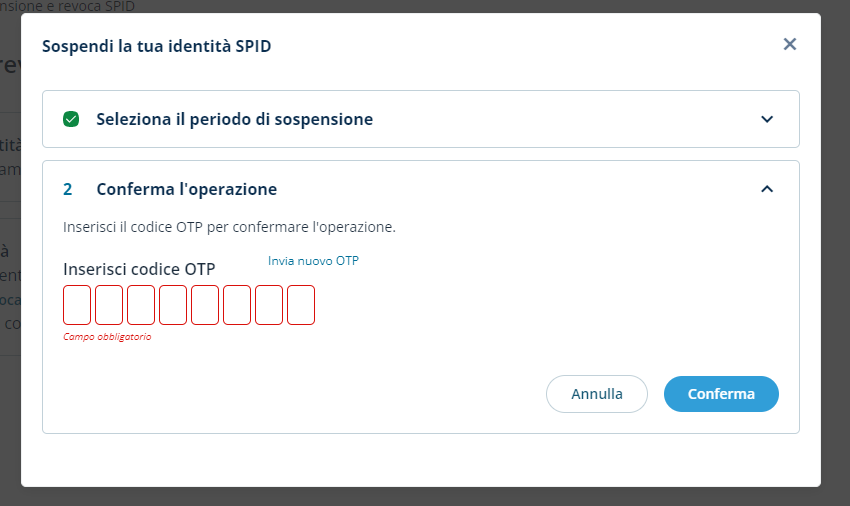Focus the fourth OTP digit box
850x506 pixels.
click(x=173, y=305)
